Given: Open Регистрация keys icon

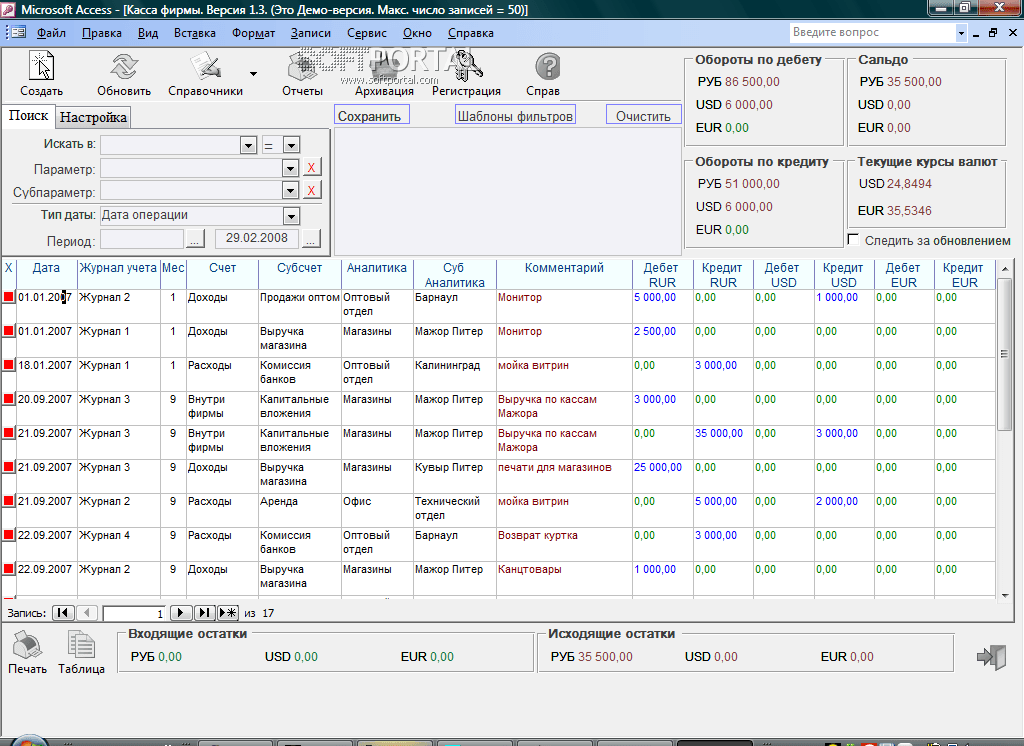Looking at the screenshot, I should (468, 67).
